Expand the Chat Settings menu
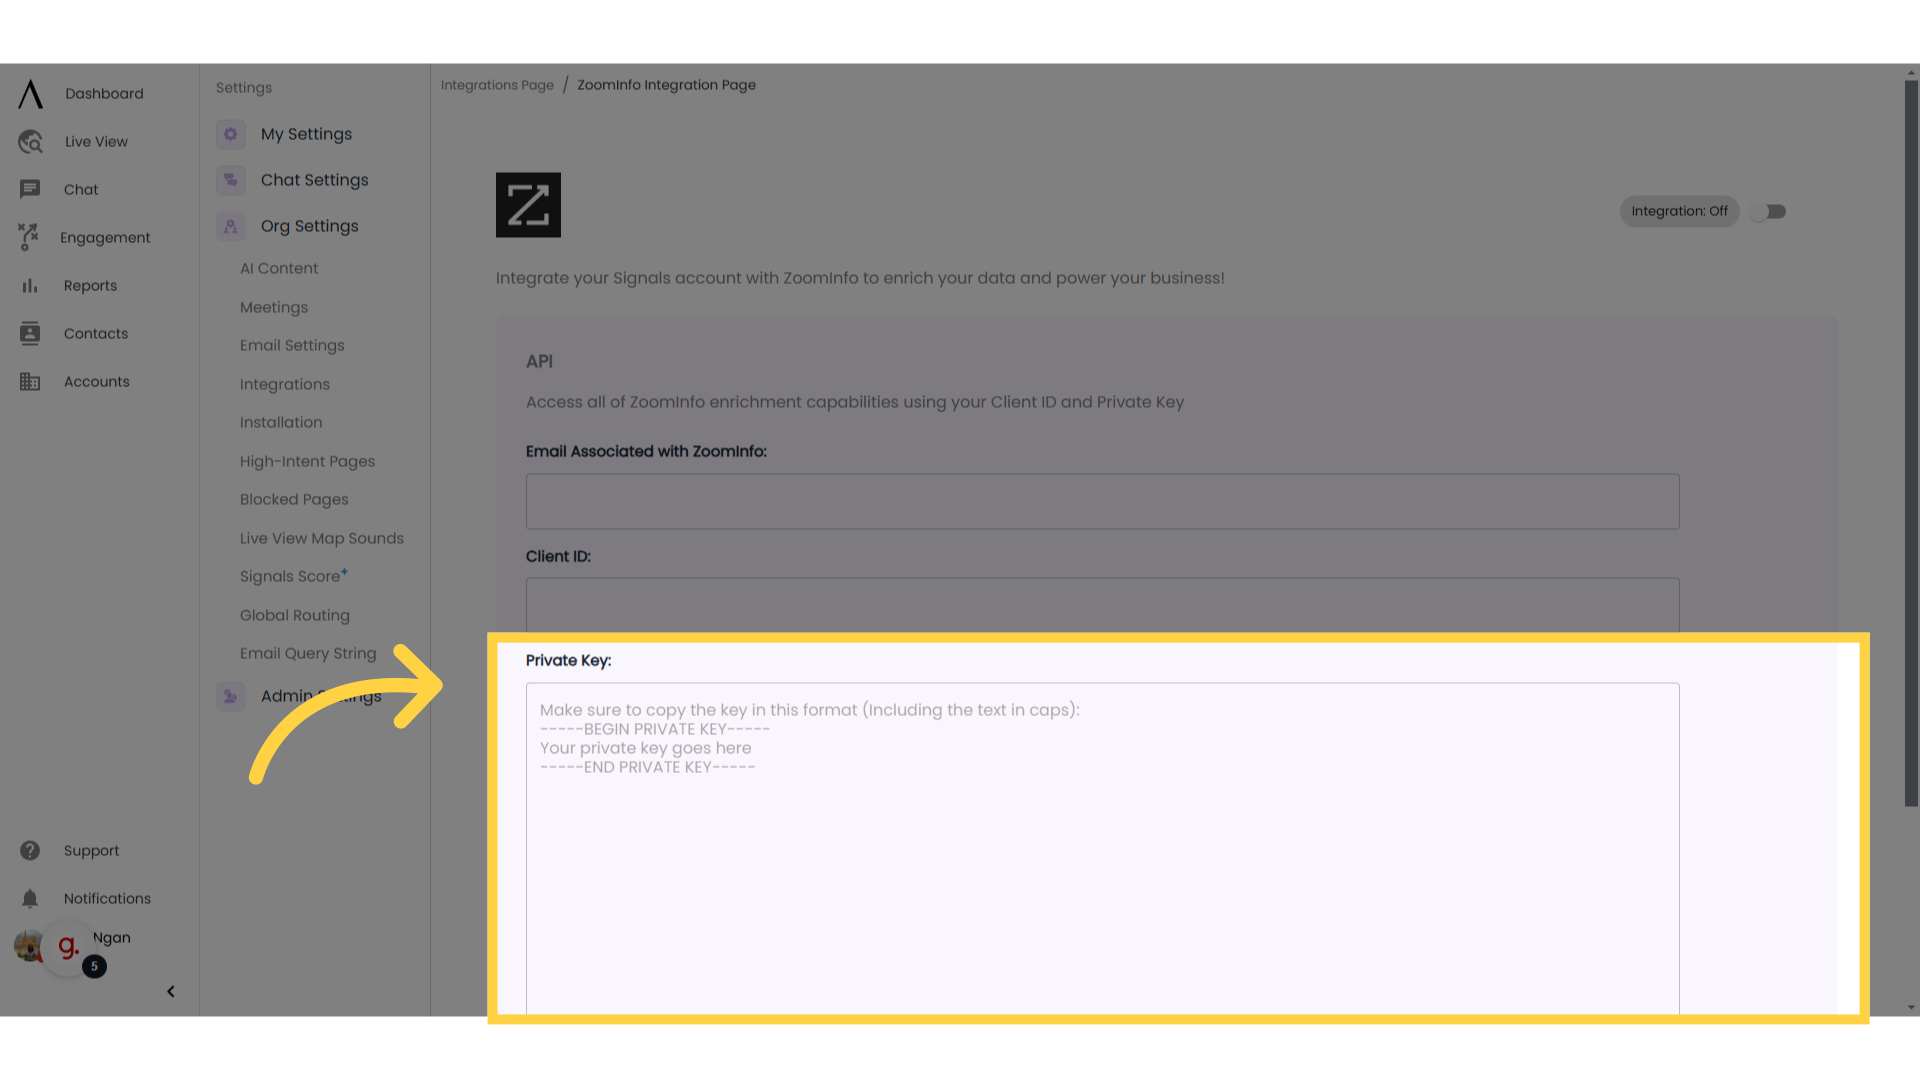Image resolution: width=1920 pixels, height=1080 pixels. [314, 178]
